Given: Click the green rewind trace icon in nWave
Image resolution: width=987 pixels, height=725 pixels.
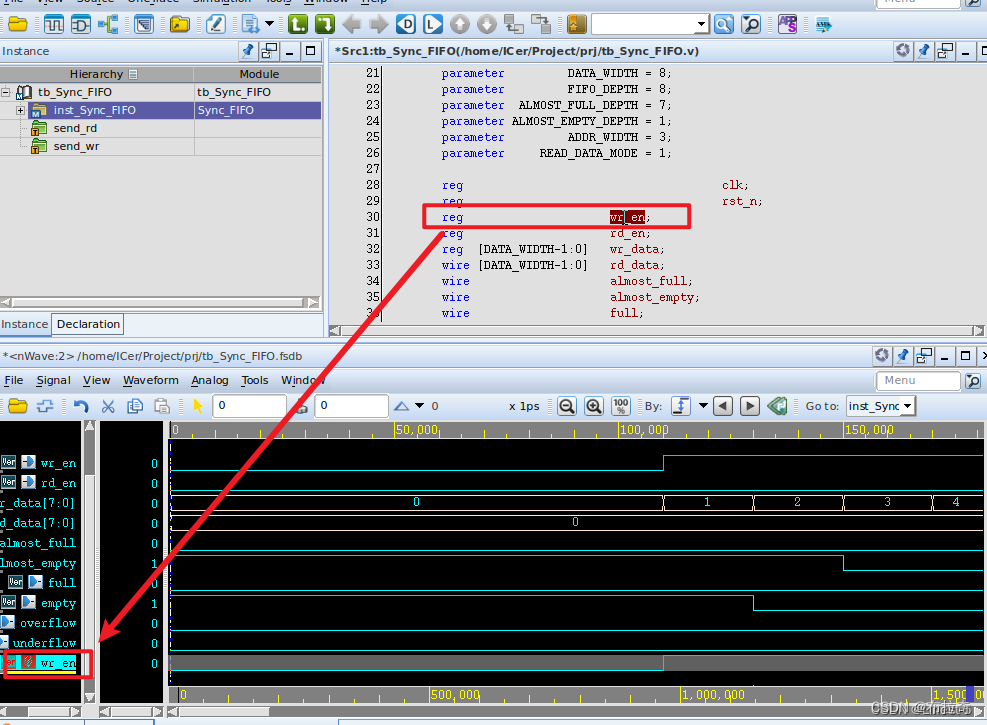Looking at the screenshot, I should (777, 406).
